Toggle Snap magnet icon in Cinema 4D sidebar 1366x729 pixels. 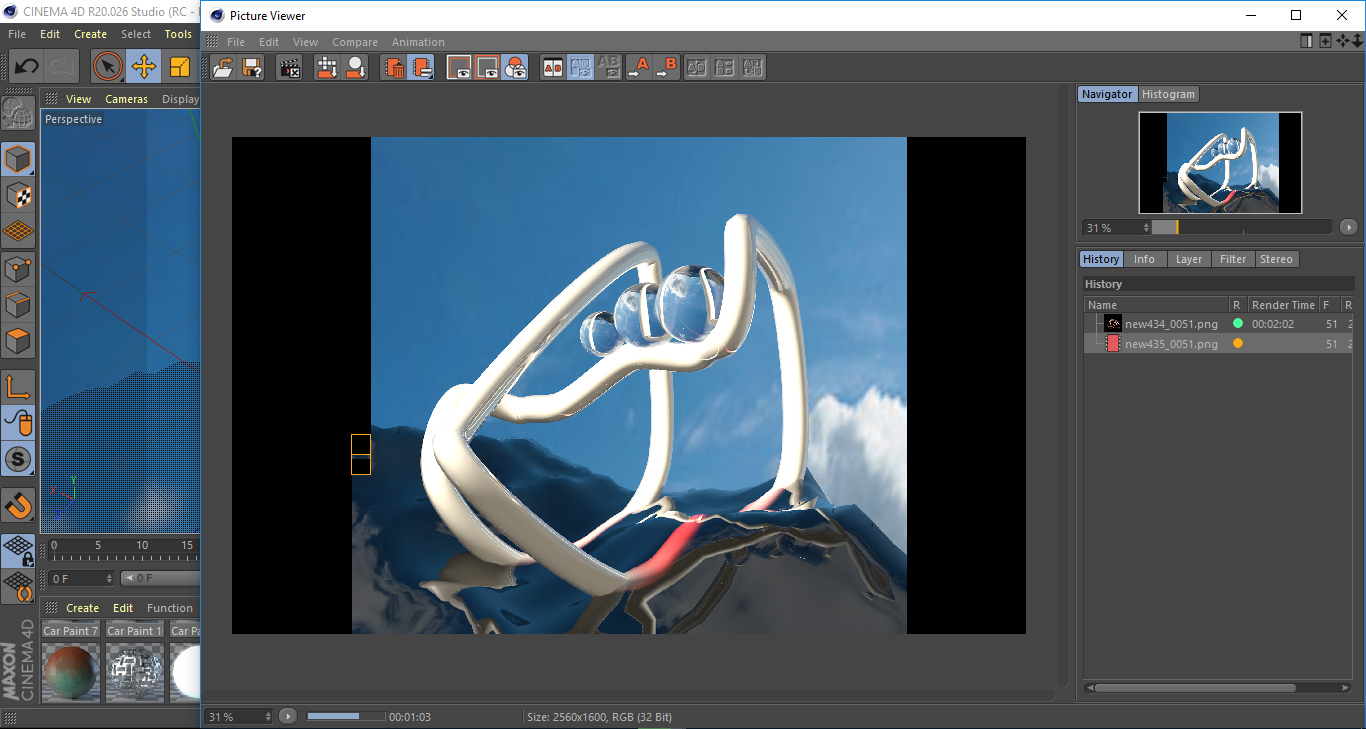coord(18,506)
